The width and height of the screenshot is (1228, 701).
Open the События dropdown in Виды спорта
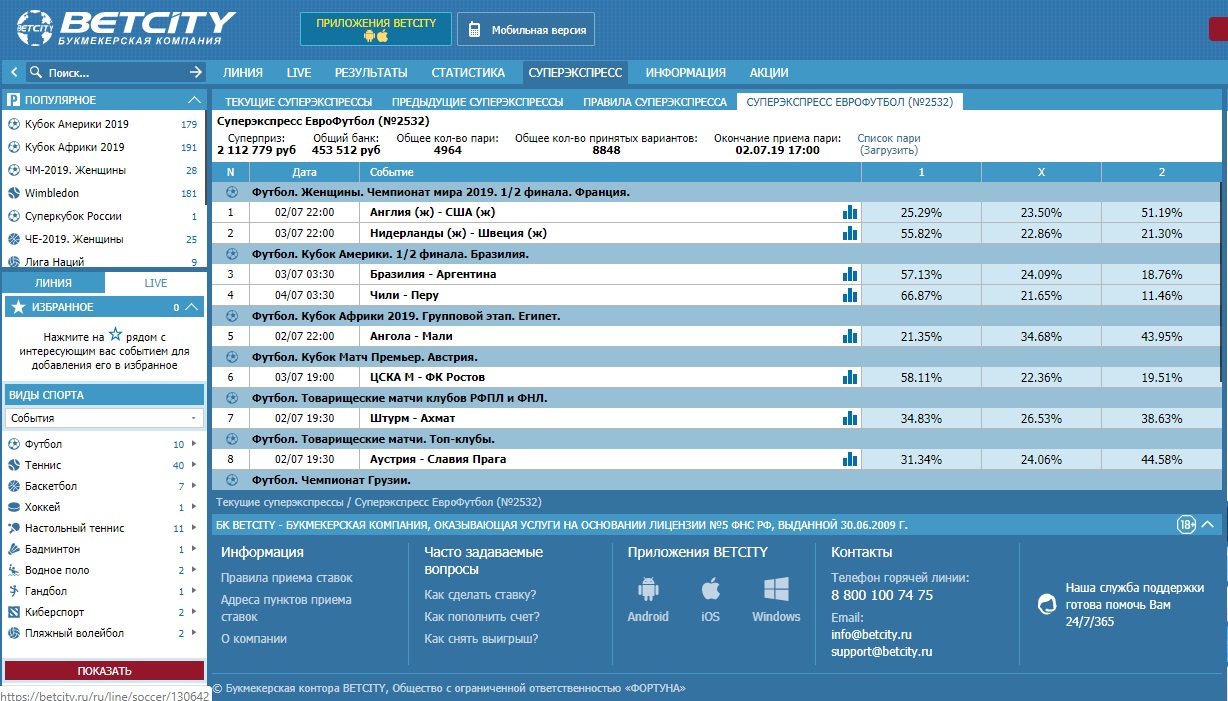tap(104, 418)
